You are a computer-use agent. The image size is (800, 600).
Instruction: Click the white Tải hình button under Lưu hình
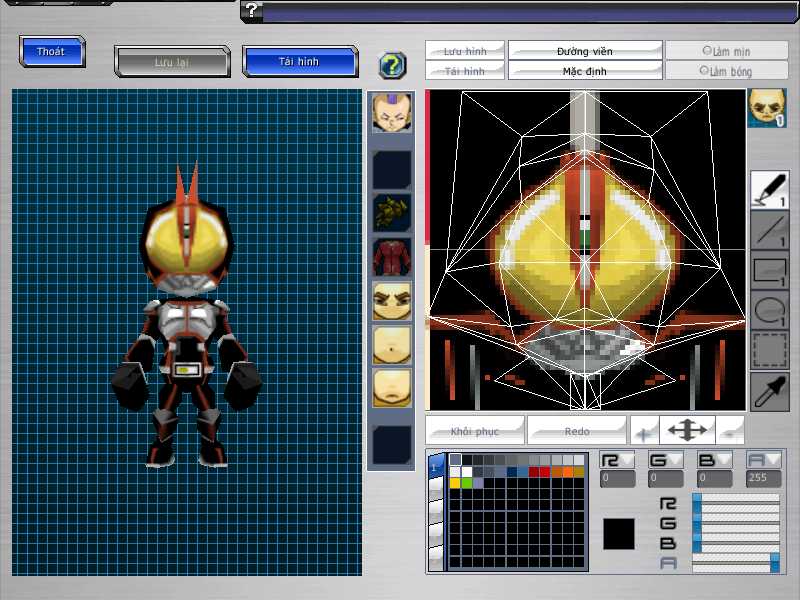coord(465,71)
